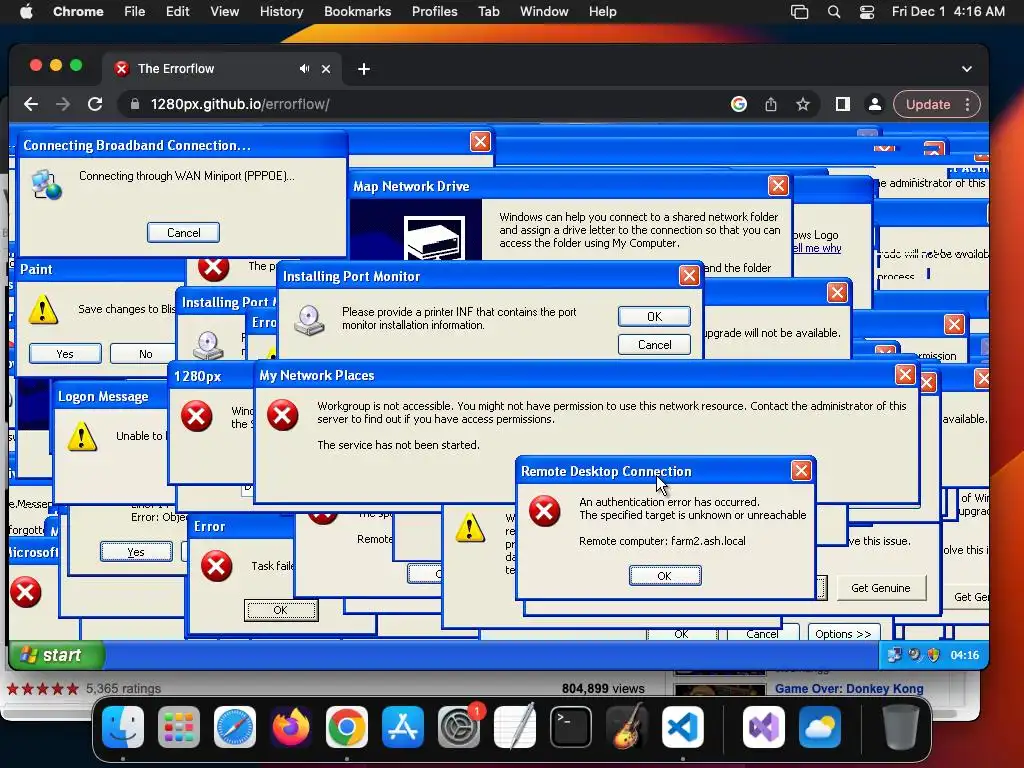Click the Chrome forward arrow
This screenshot has height=768, width=1024.
(63, 104)
